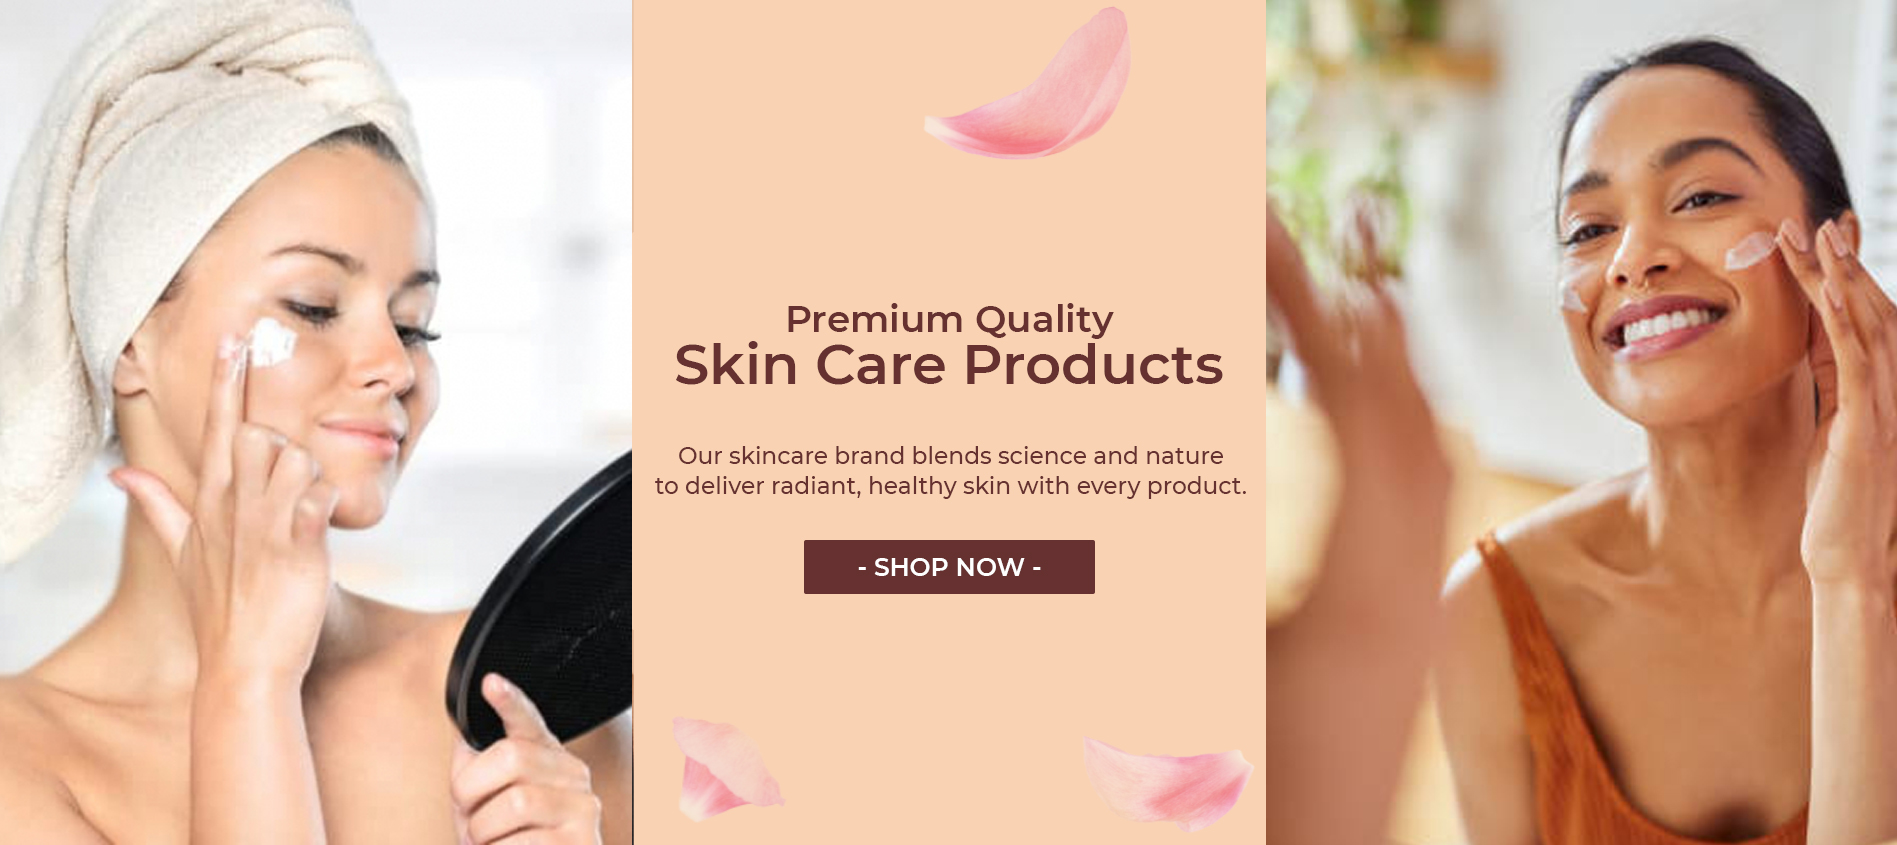Click the word 'Skin' in heading
Screen dimensions: 1897x845
736,365
